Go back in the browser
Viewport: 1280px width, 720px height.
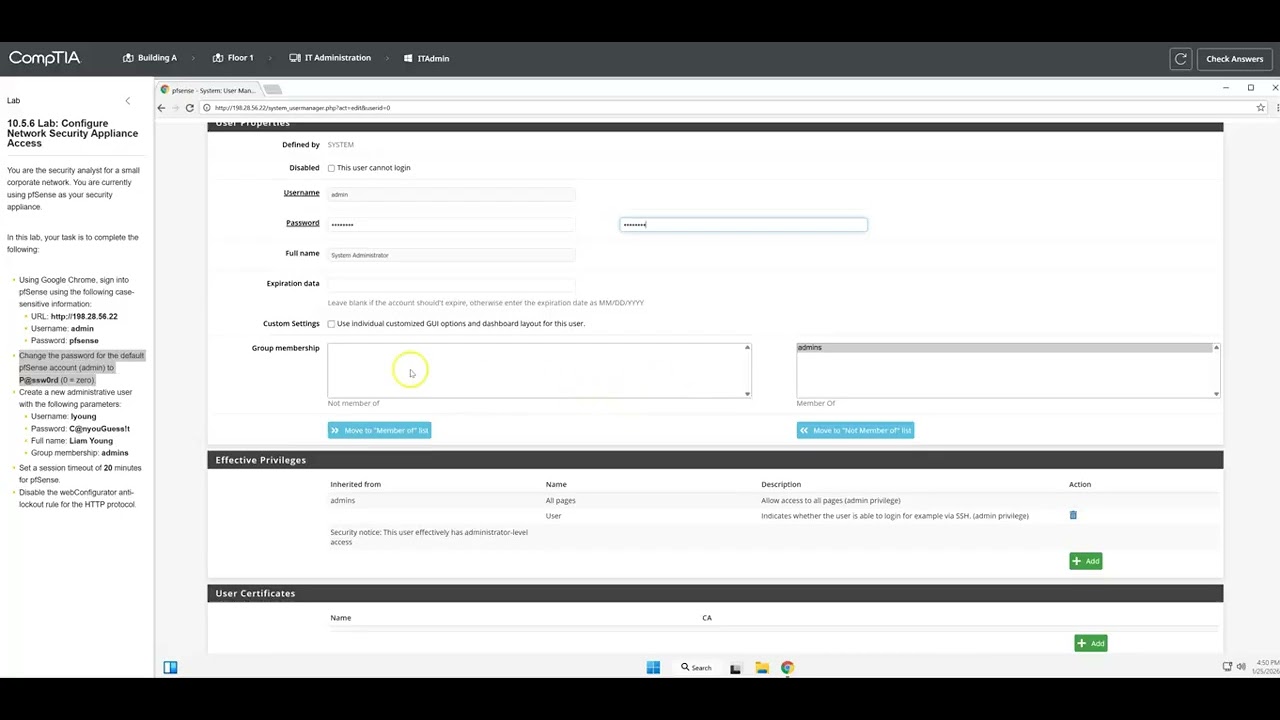[x=161, y=108]
